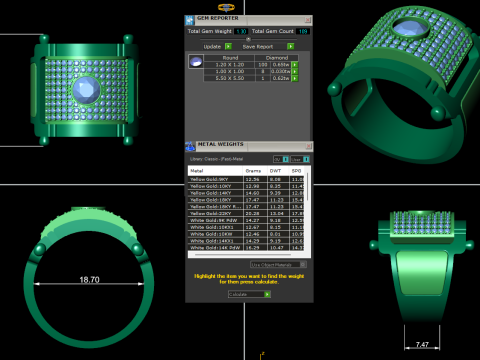Click the Grams column header
480x360 pixels.
(x=255, y=171)
